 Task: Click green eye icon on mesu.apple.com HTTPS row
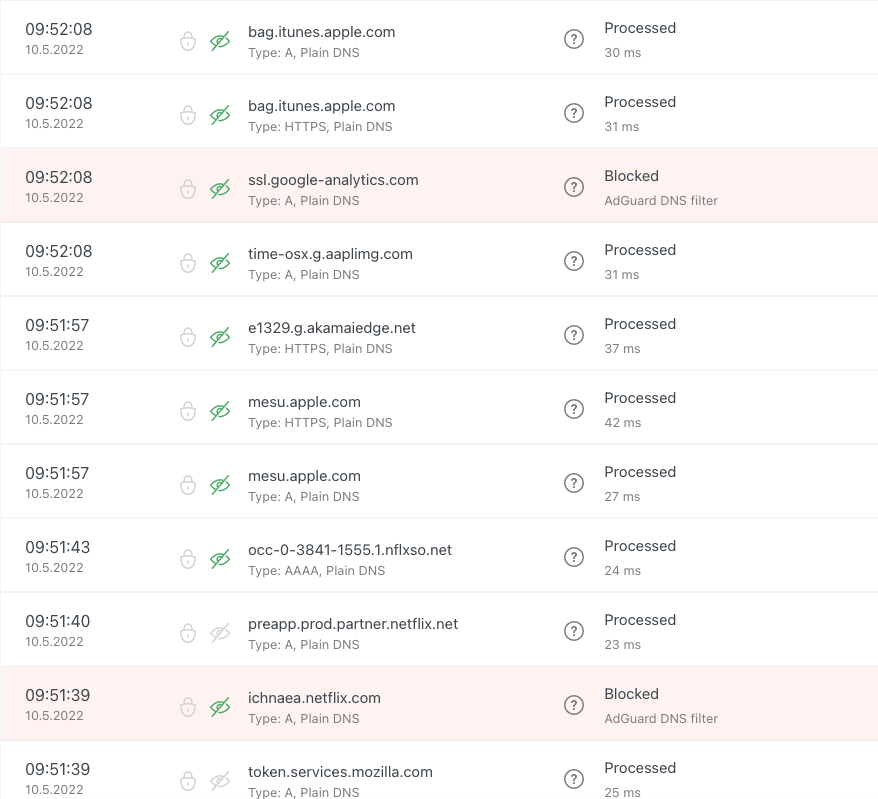pyautogui.click(x=220, y=411)
